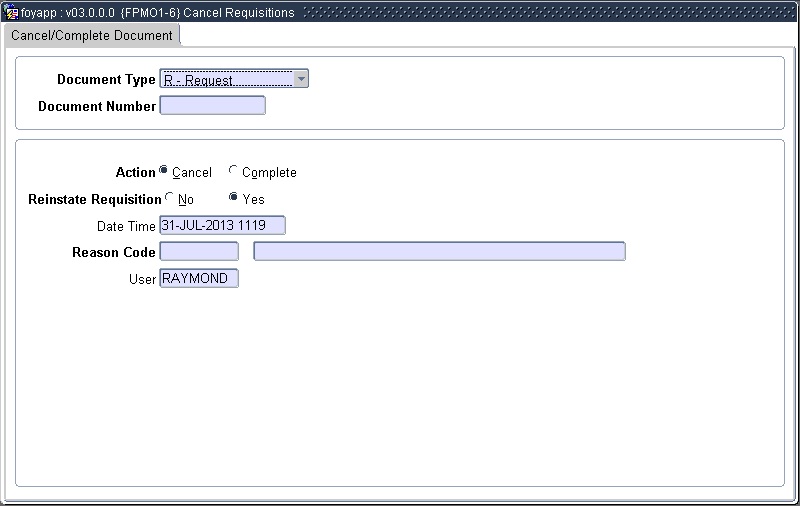The width and height of the screenshot is (800, 506).
Task: Click the Action label
Action: (x=135, y=172)
